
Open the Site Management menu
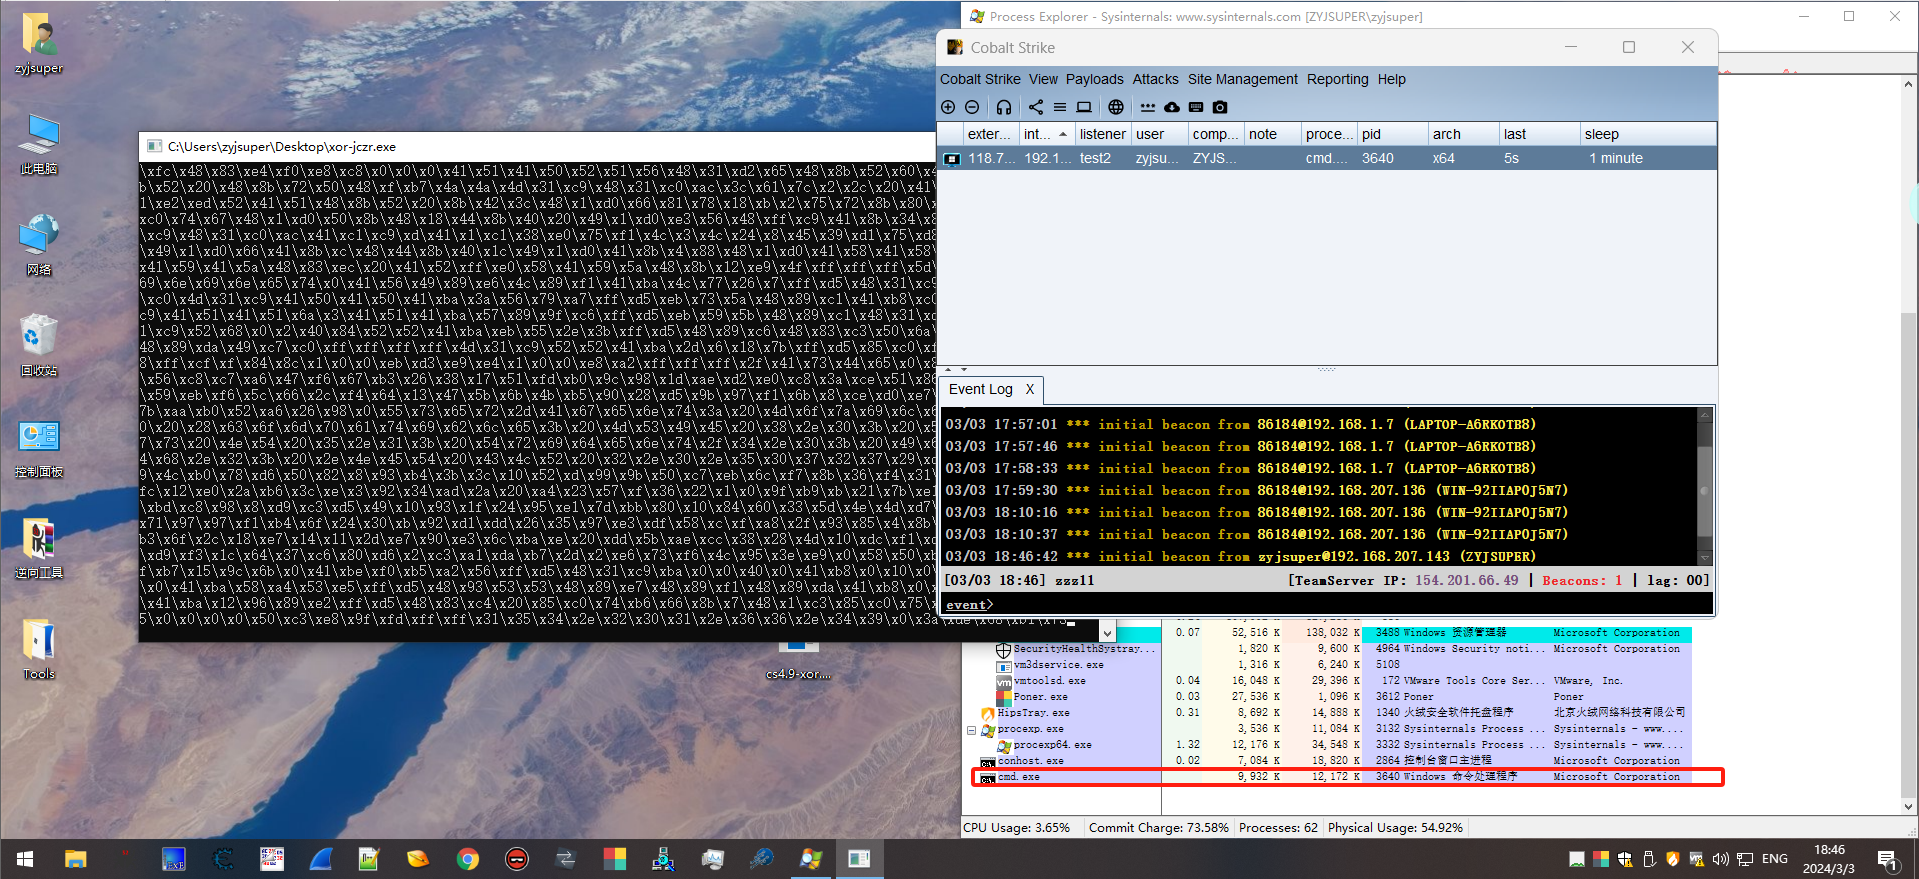pos(1243,79)
